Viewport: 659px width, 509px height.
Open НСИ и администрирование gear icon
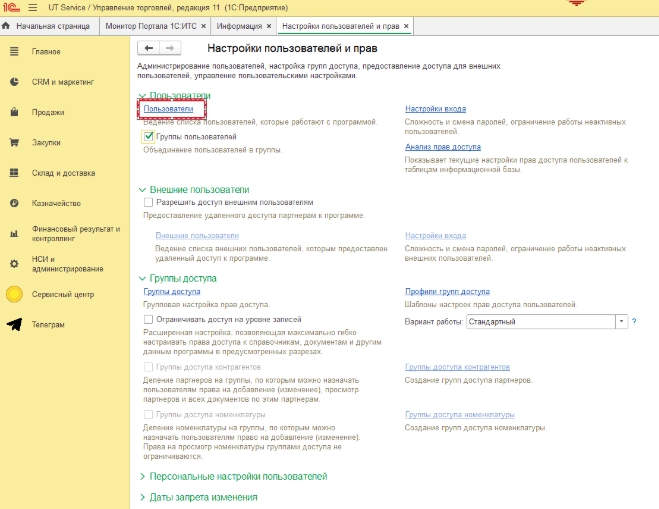pos(15,263)
